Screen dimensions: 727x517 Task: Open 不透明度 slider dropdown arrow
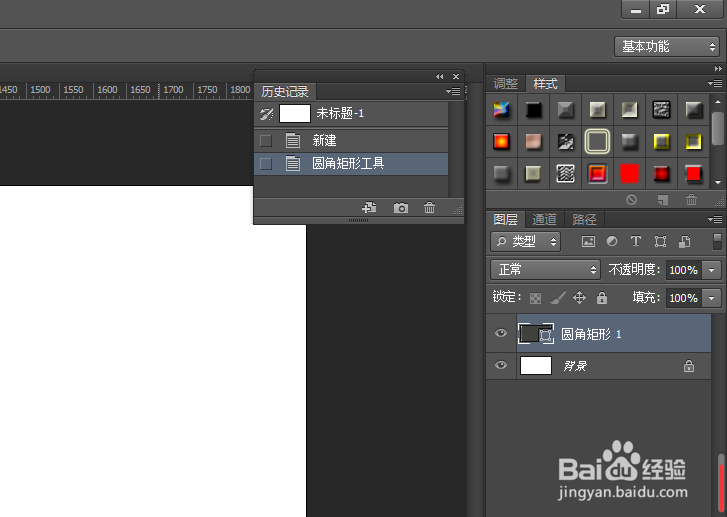coord(712,270)
